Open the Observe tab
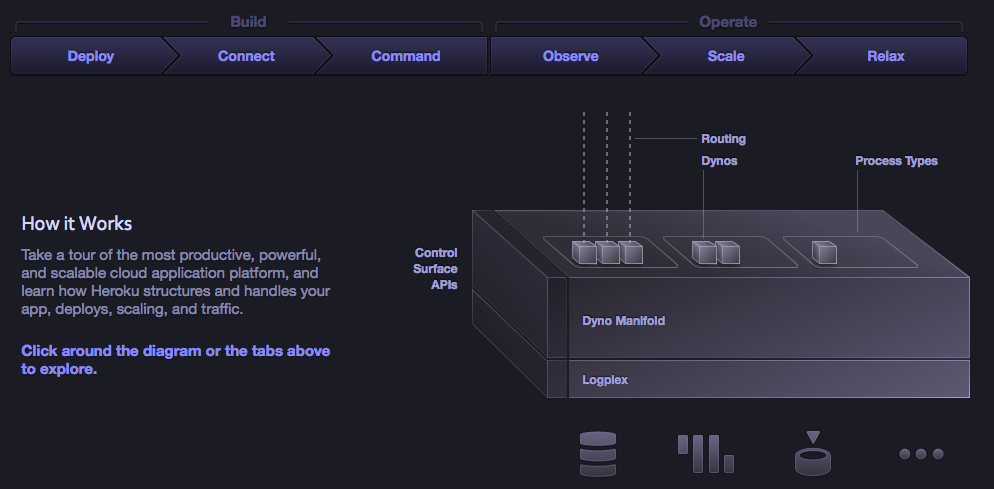The image size is (994, 489). pyautogui.click(x=570, y=56)
